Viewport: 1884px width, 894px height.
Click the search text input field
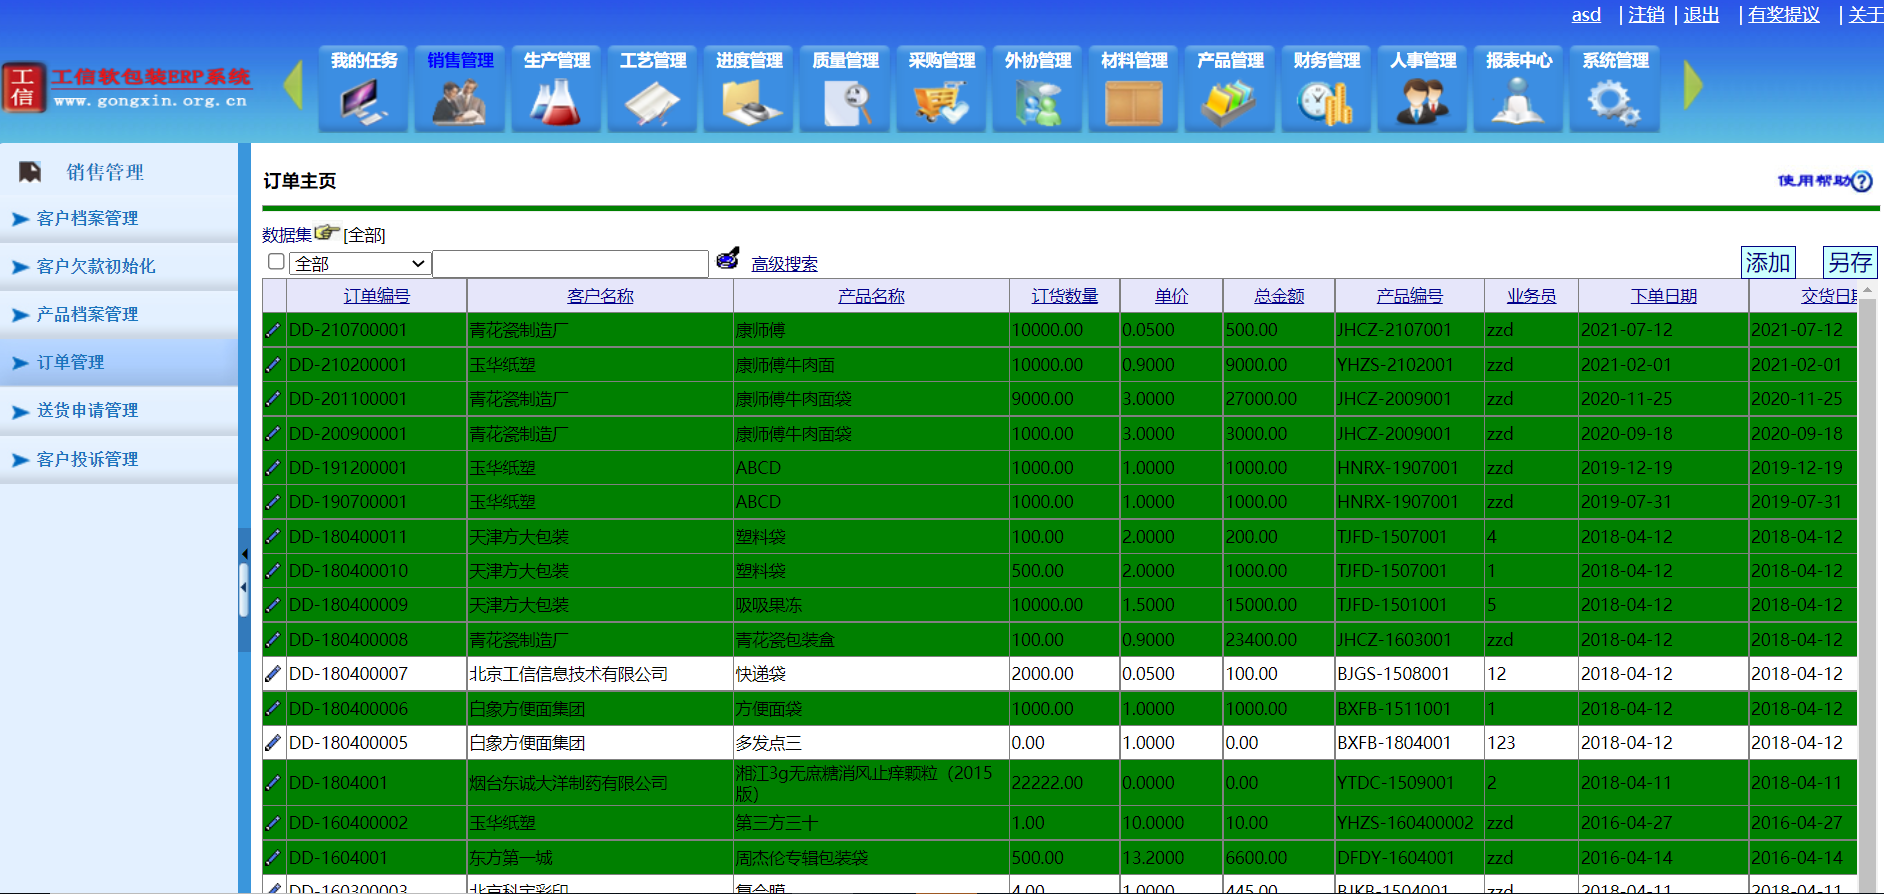[570, 263]
